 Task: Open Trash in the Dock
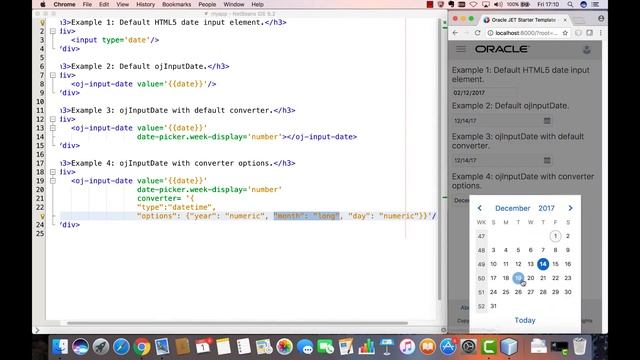click(x=580, y=347)
